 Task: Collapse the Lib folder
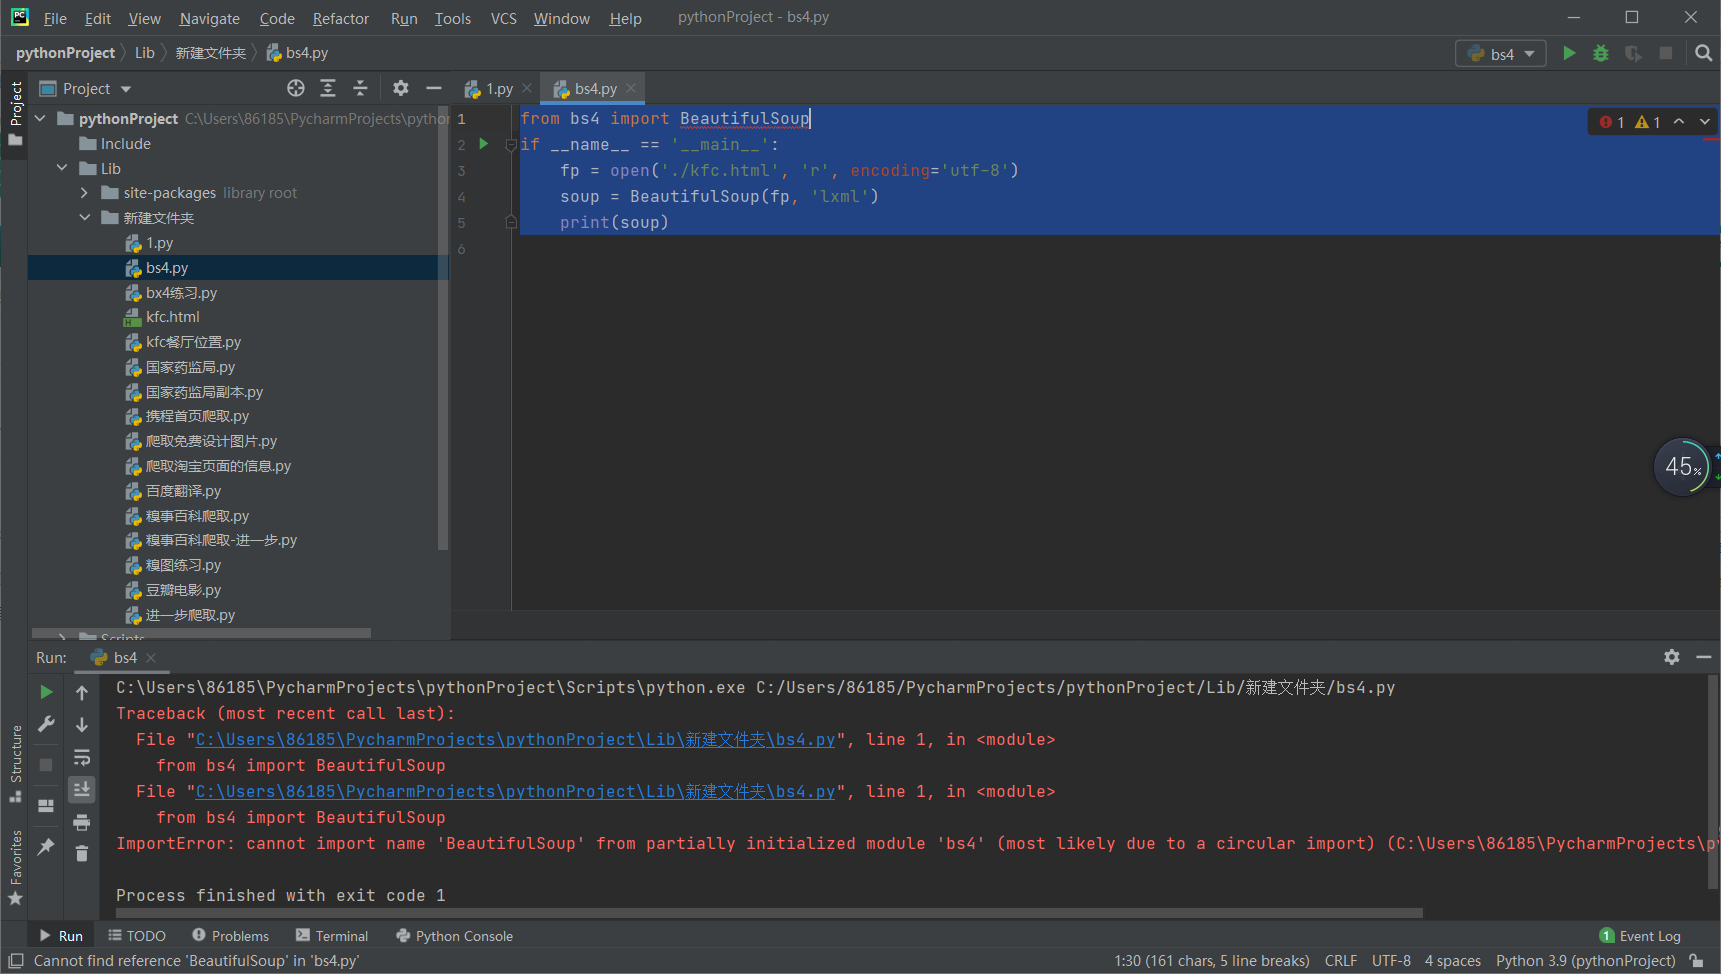63,168
